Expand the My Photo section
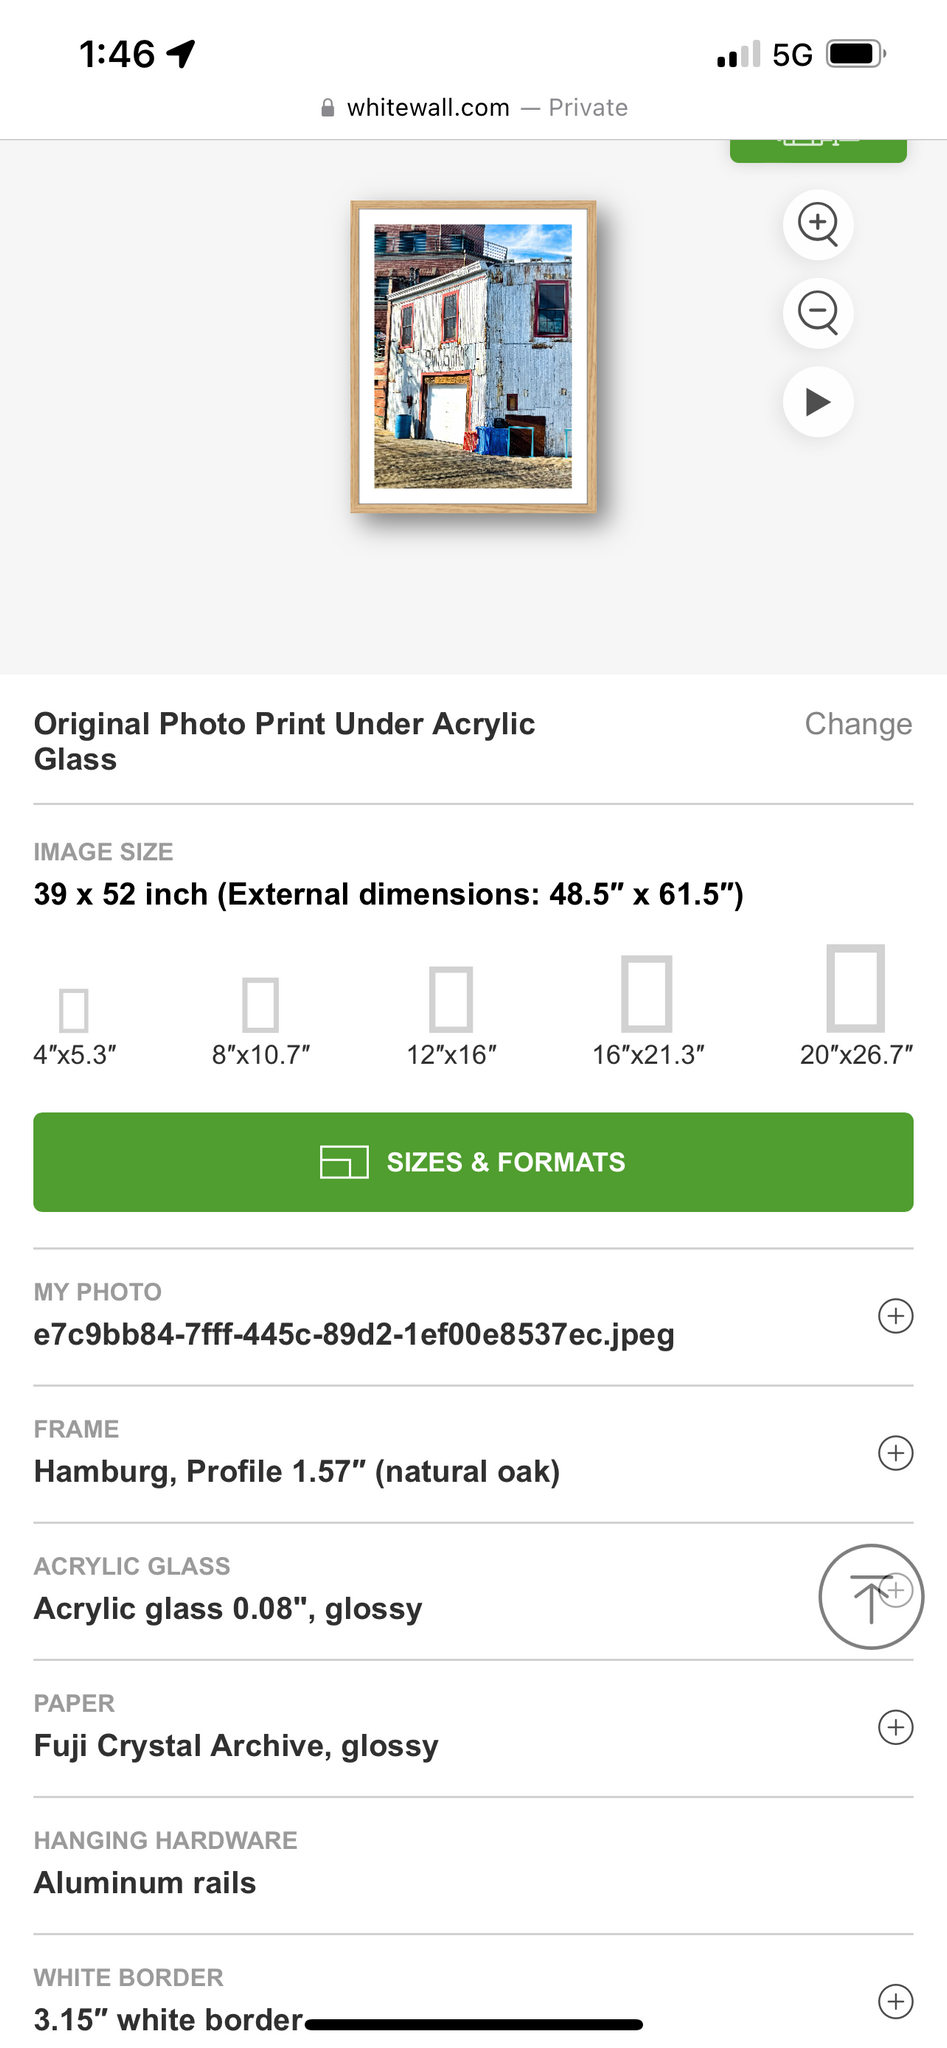 pos(895,1316)
